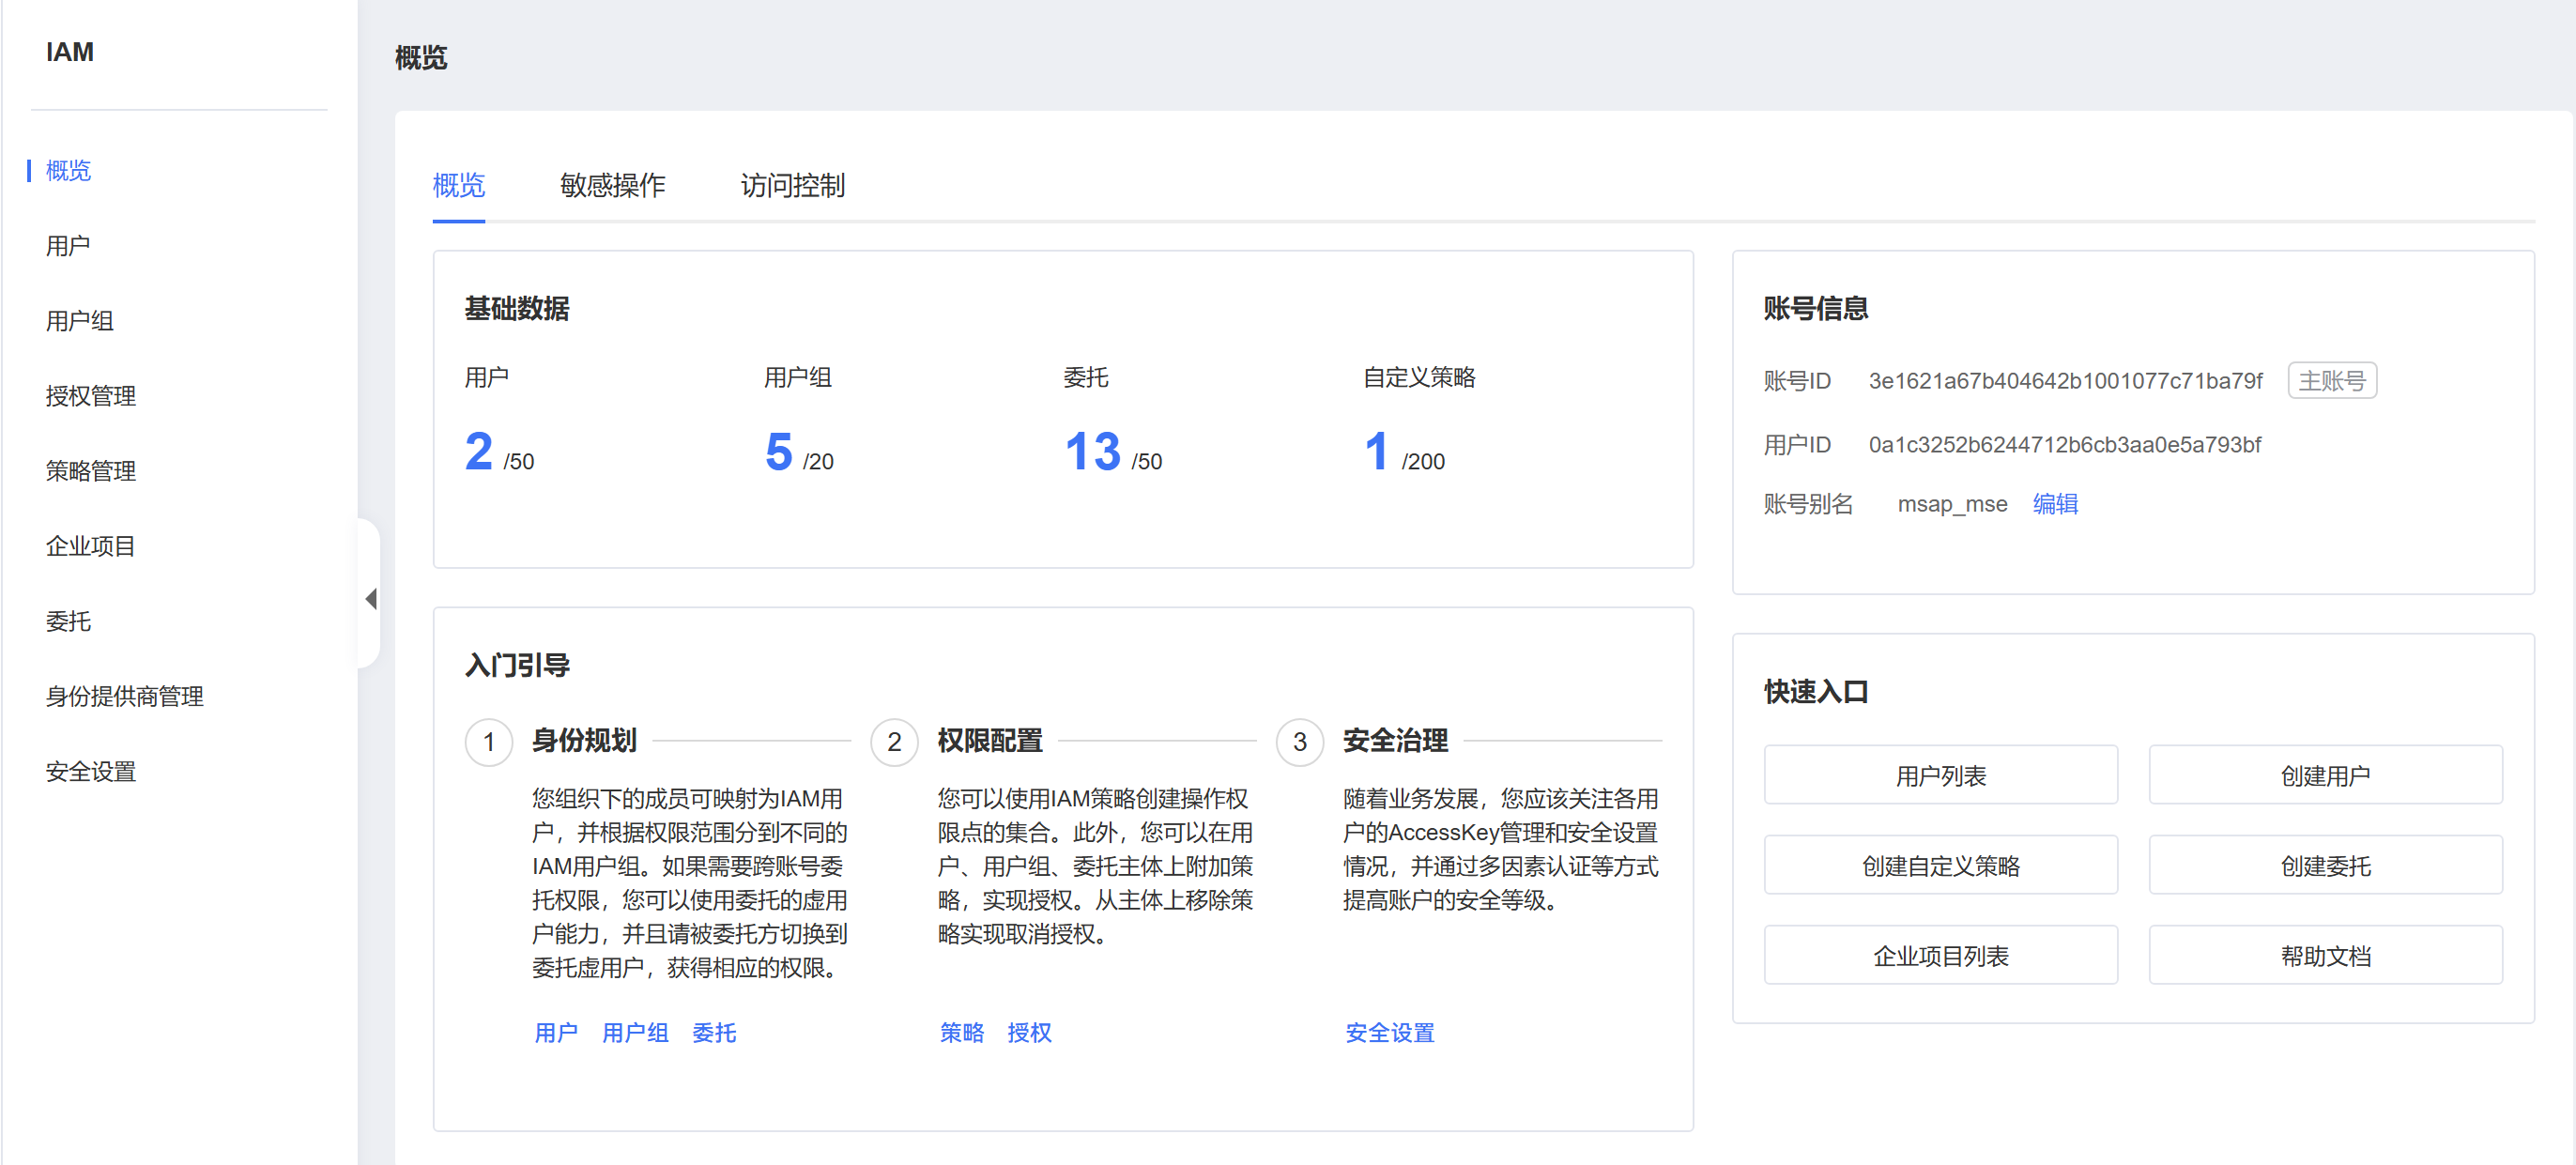Click the 账号信息 heading
This screenshot has width=2576, height=1165.
1816,308
